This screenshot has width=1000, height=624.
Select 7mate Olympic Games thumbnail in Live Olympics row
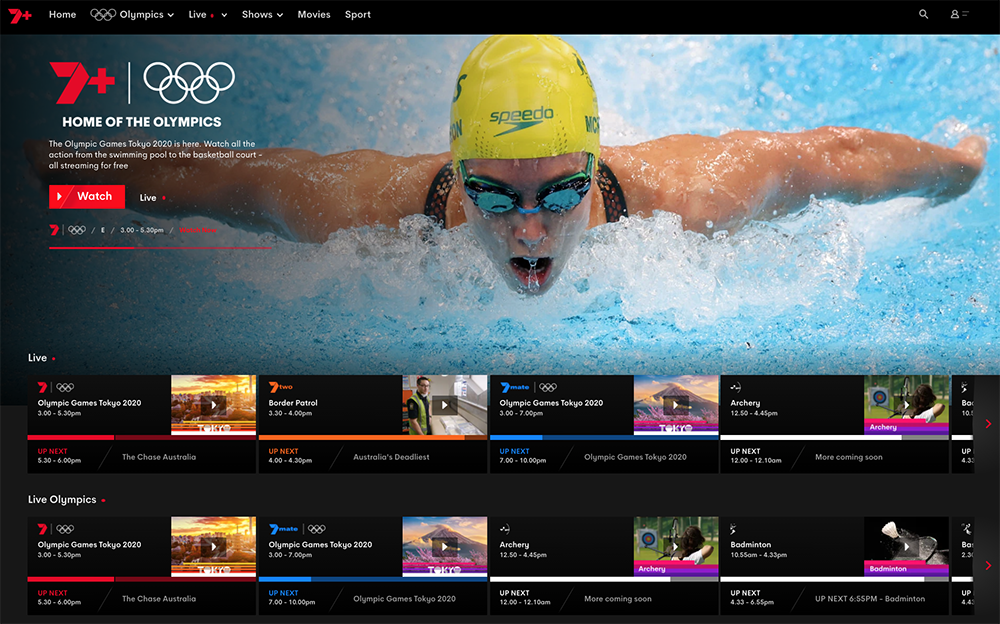tap(444, 546)
